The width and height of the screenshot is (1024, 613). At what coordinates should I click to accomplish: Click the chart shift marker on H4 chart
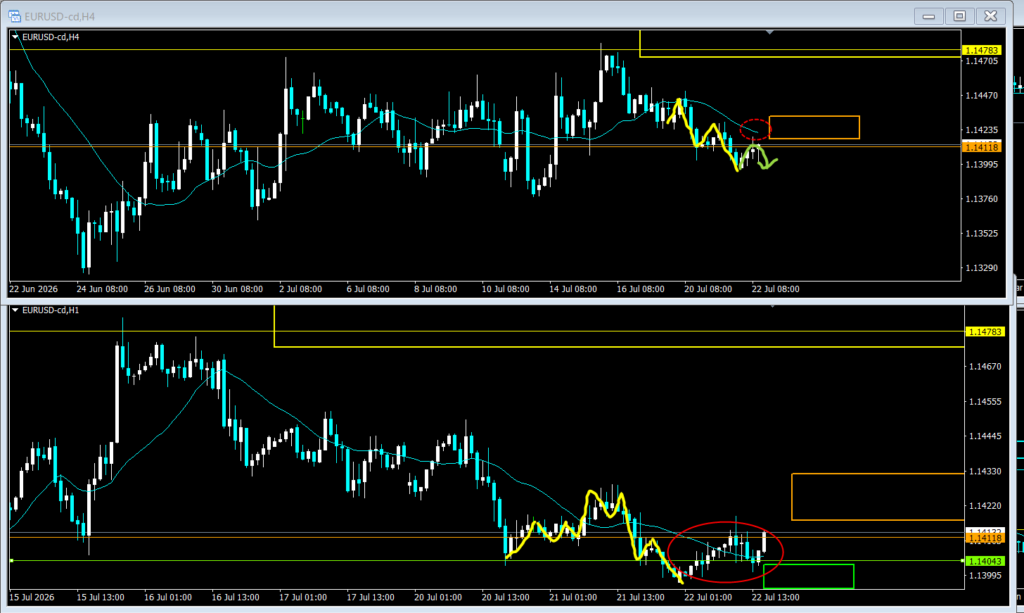[770, 32]
